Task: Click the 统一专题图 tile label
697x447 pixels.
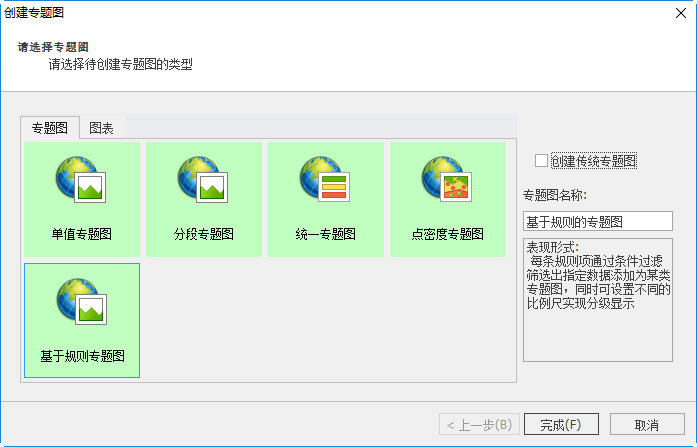Action: (x=326, y=235)
